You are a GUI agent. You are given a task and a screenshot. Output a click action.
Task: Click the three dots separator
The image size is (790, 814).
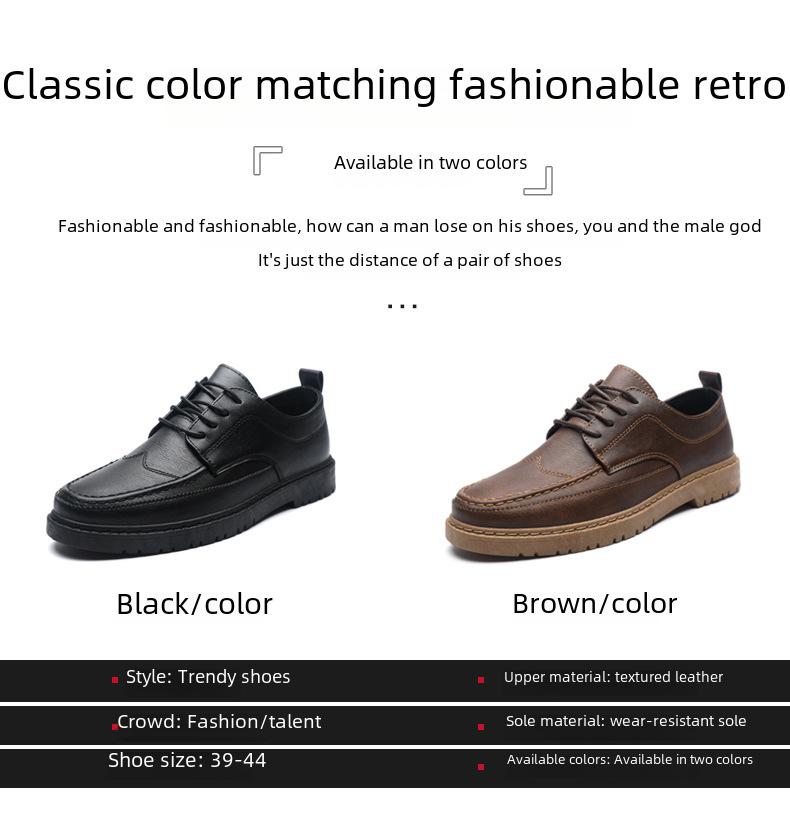click(x=402, y=306)
